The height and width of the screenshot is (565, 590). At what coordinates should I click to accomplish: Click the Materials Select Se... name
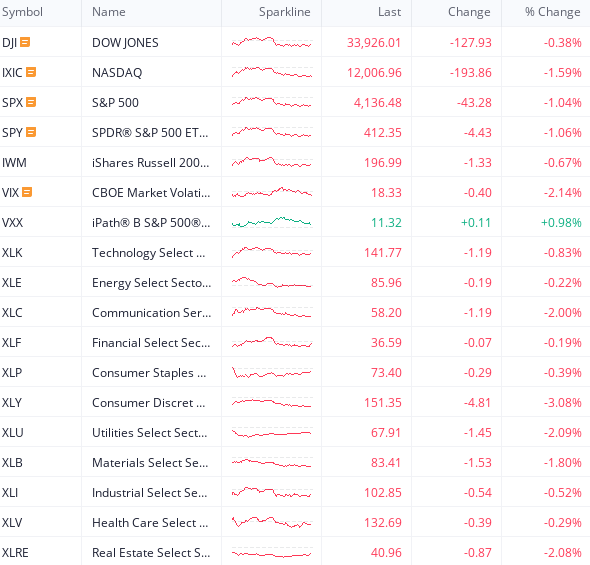[150, 463]
